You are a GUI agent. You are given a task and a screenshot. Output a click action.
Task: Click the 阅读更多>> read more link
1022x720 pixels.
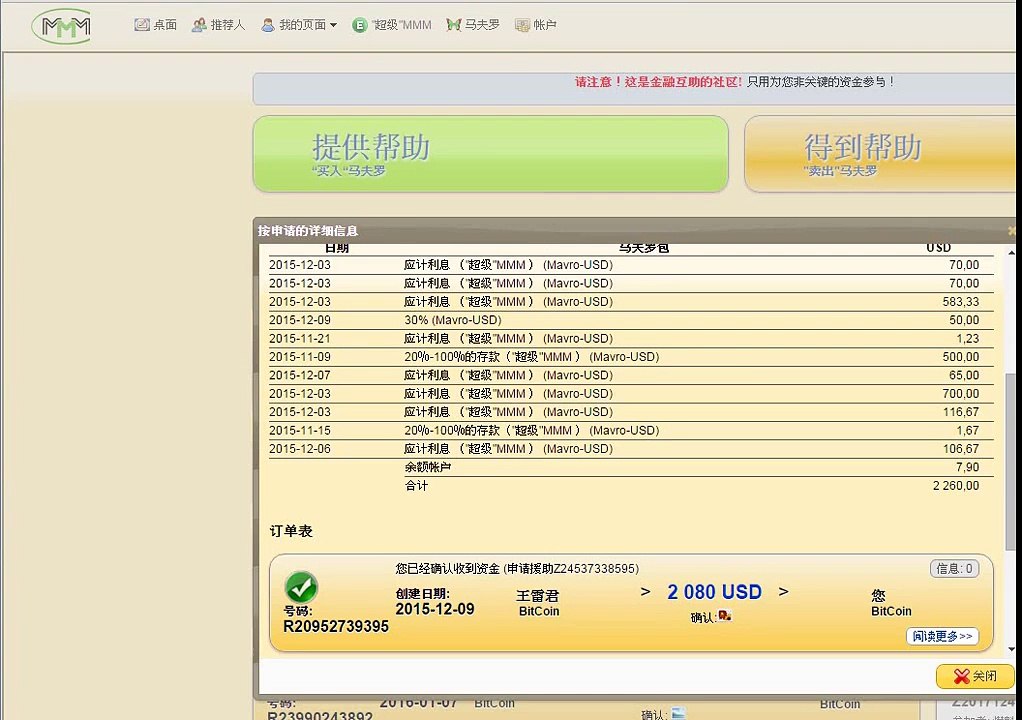pos(942,636)
